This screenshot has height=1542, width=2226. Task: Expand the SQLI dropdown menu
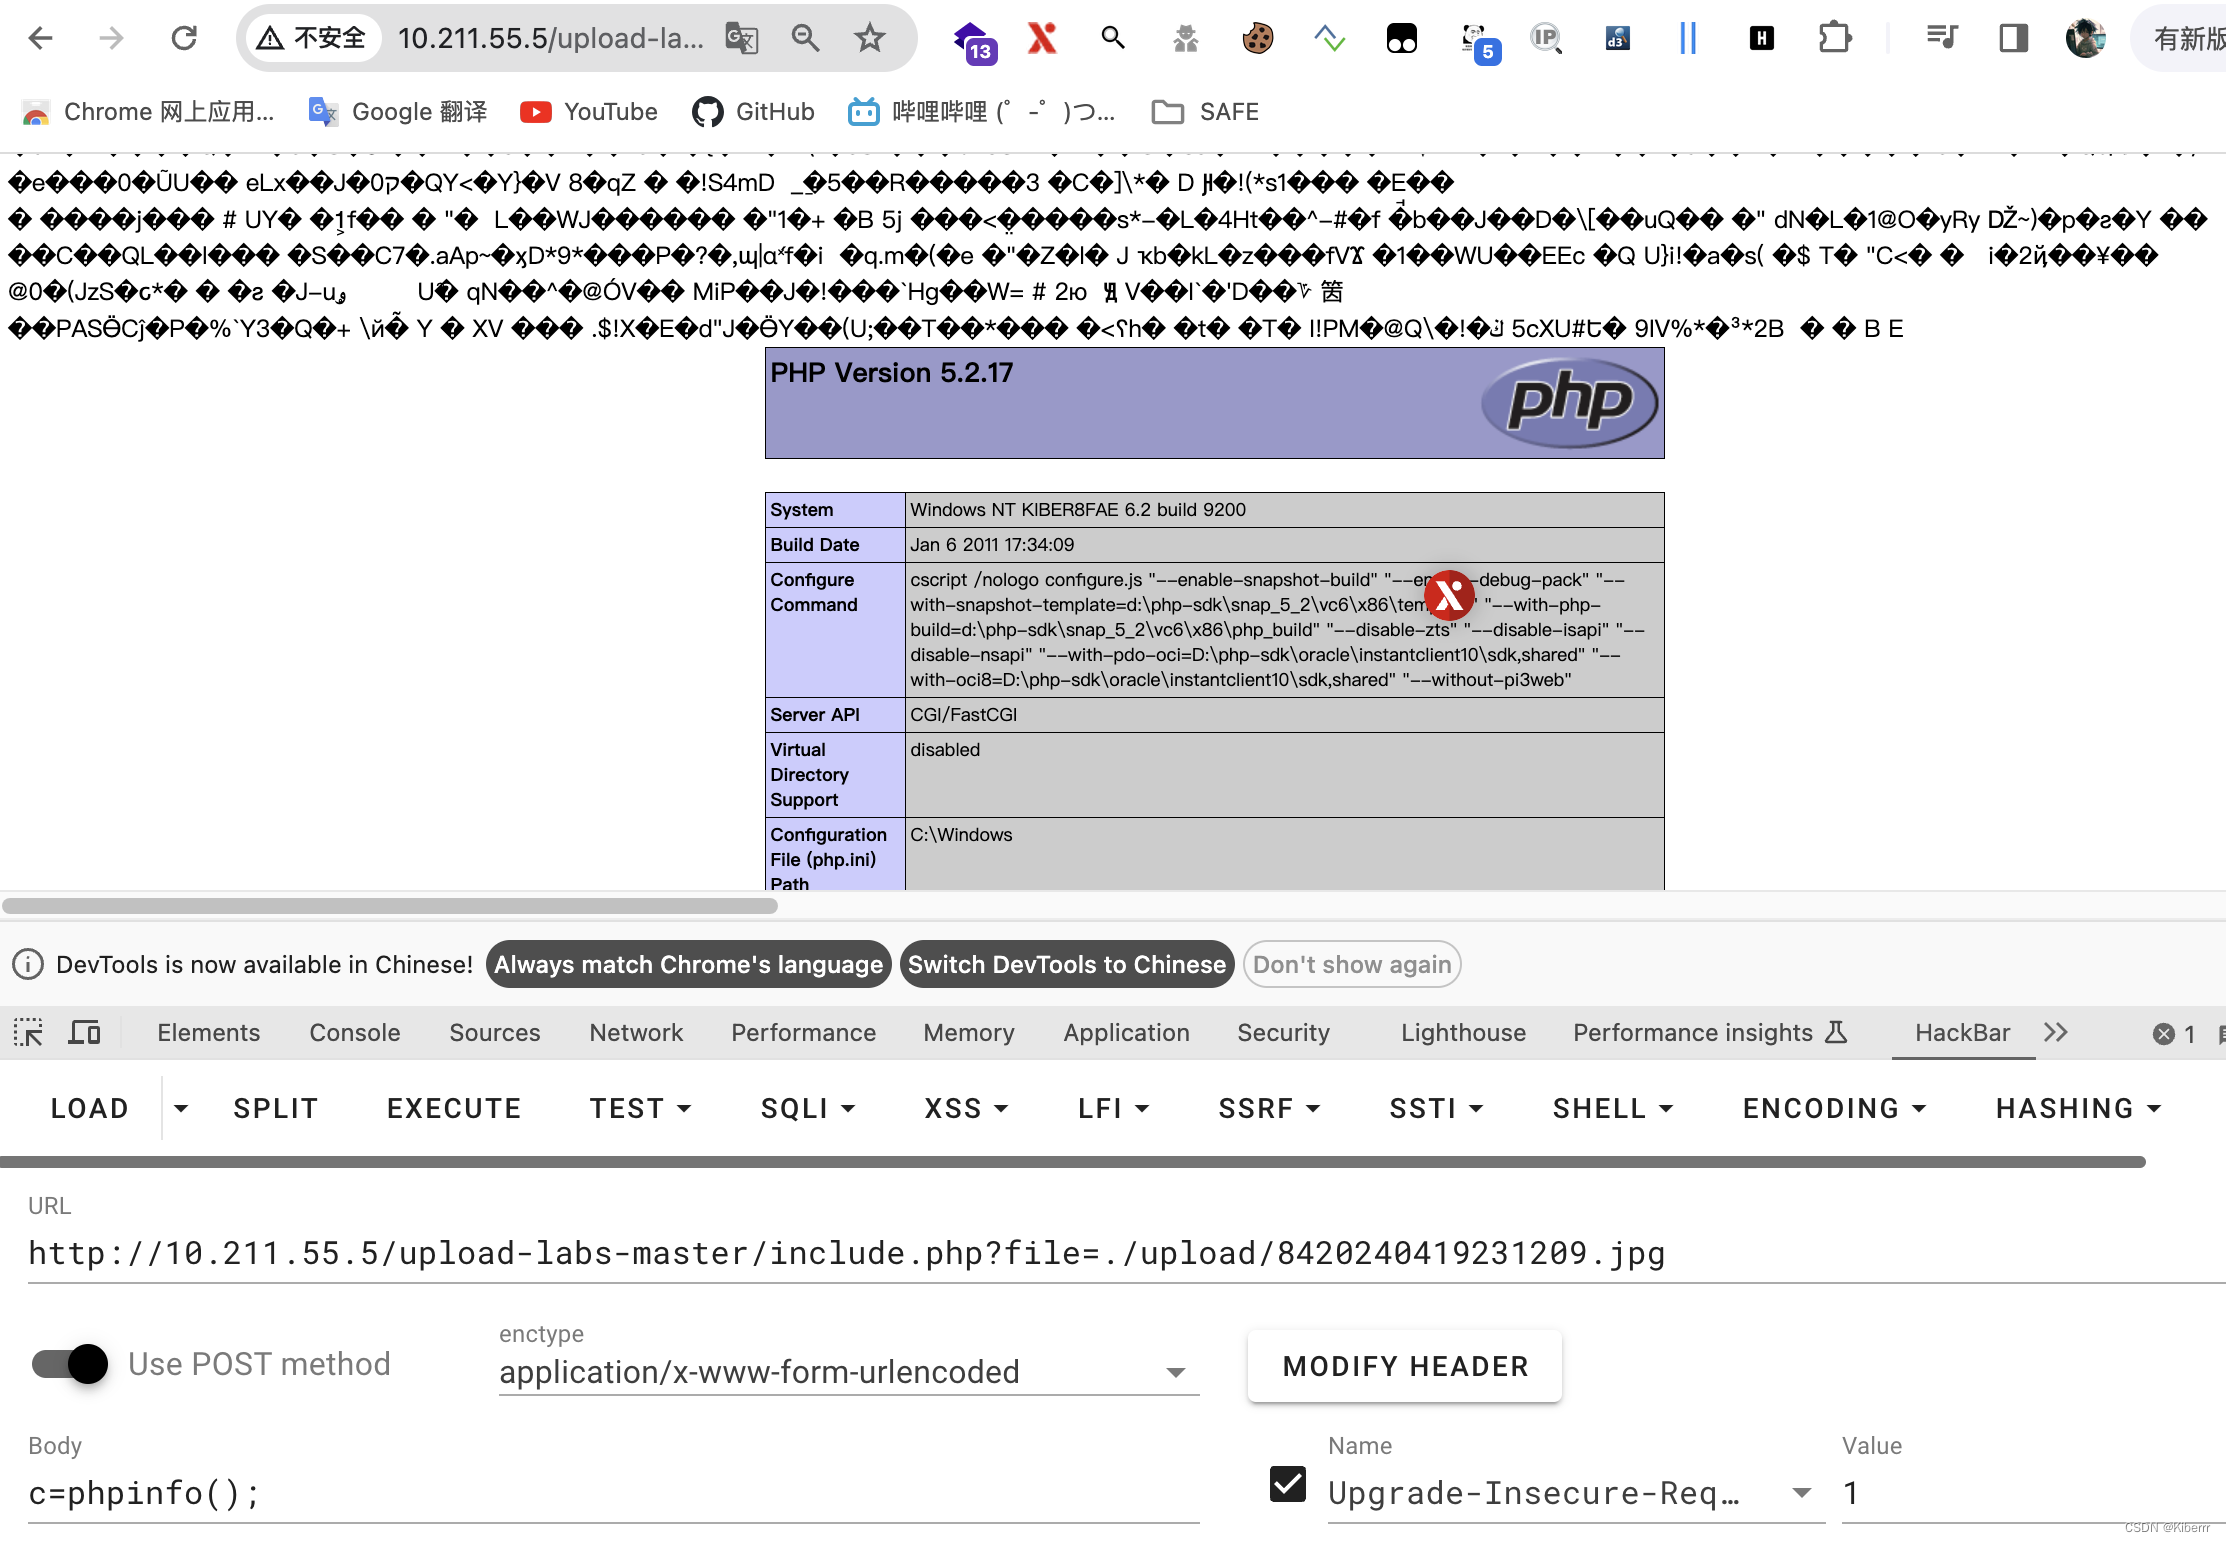coord(808,1108)
